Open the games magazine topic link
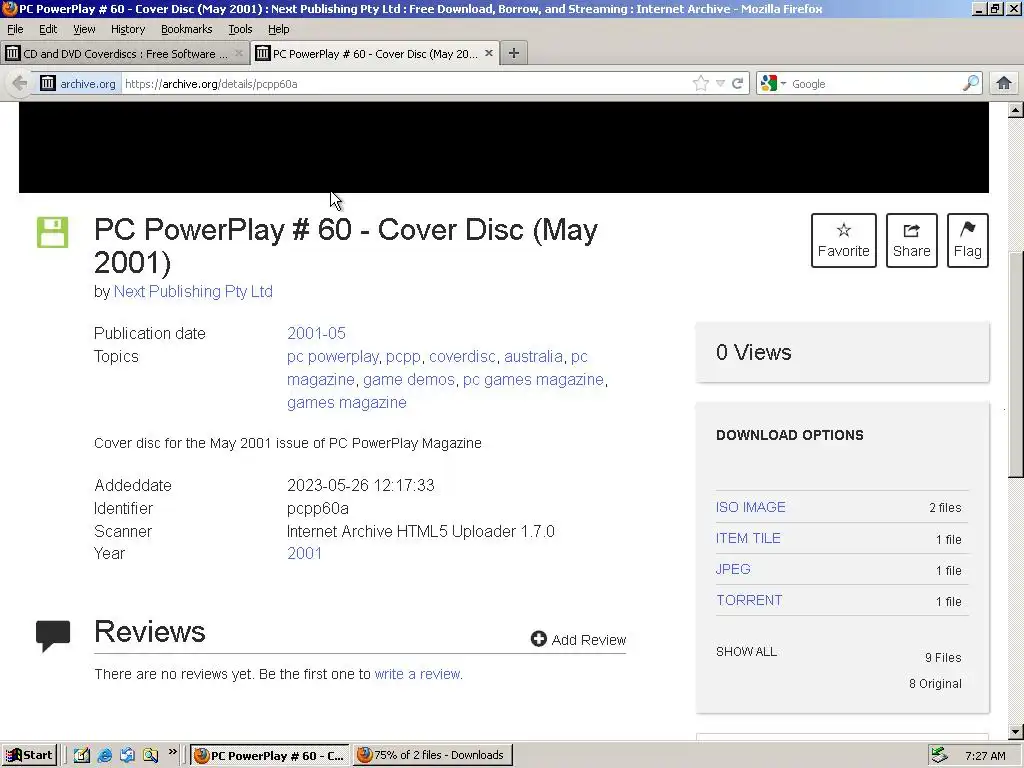1024x768 pixels. pos(347,403)
